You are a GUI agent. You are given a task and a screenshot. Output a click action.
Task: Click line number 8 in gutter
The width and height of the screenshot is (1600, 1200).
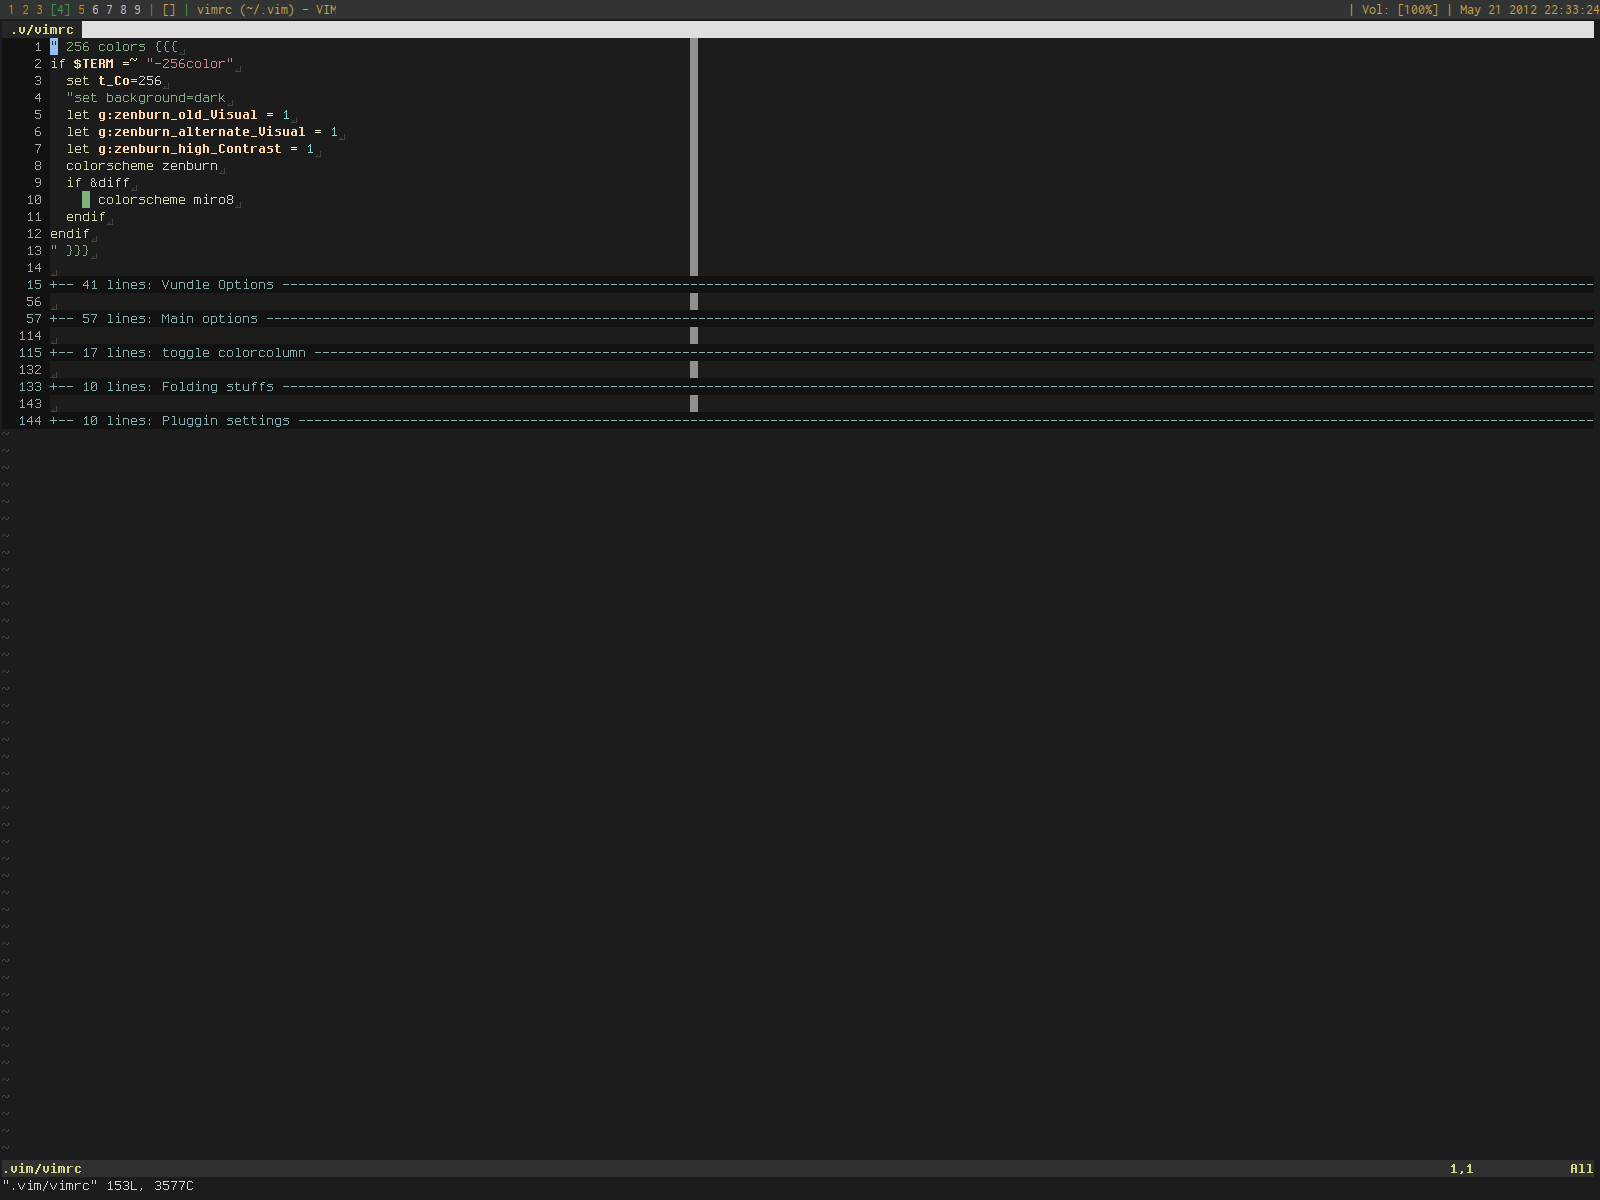coord(38,166)
